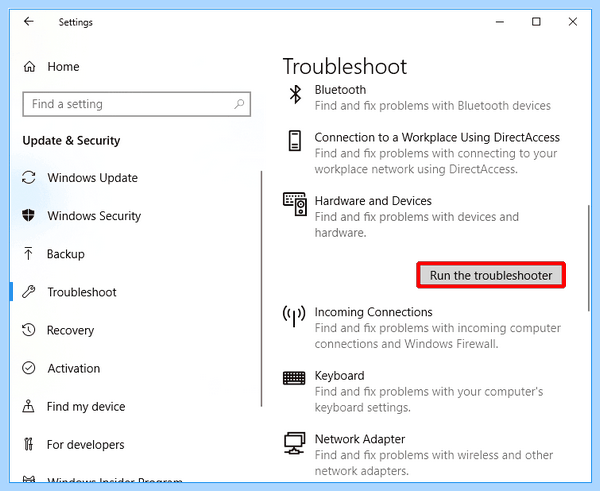Minimize the Settings window
Viewport: 600px width, 491px height.
click(499, 22)
